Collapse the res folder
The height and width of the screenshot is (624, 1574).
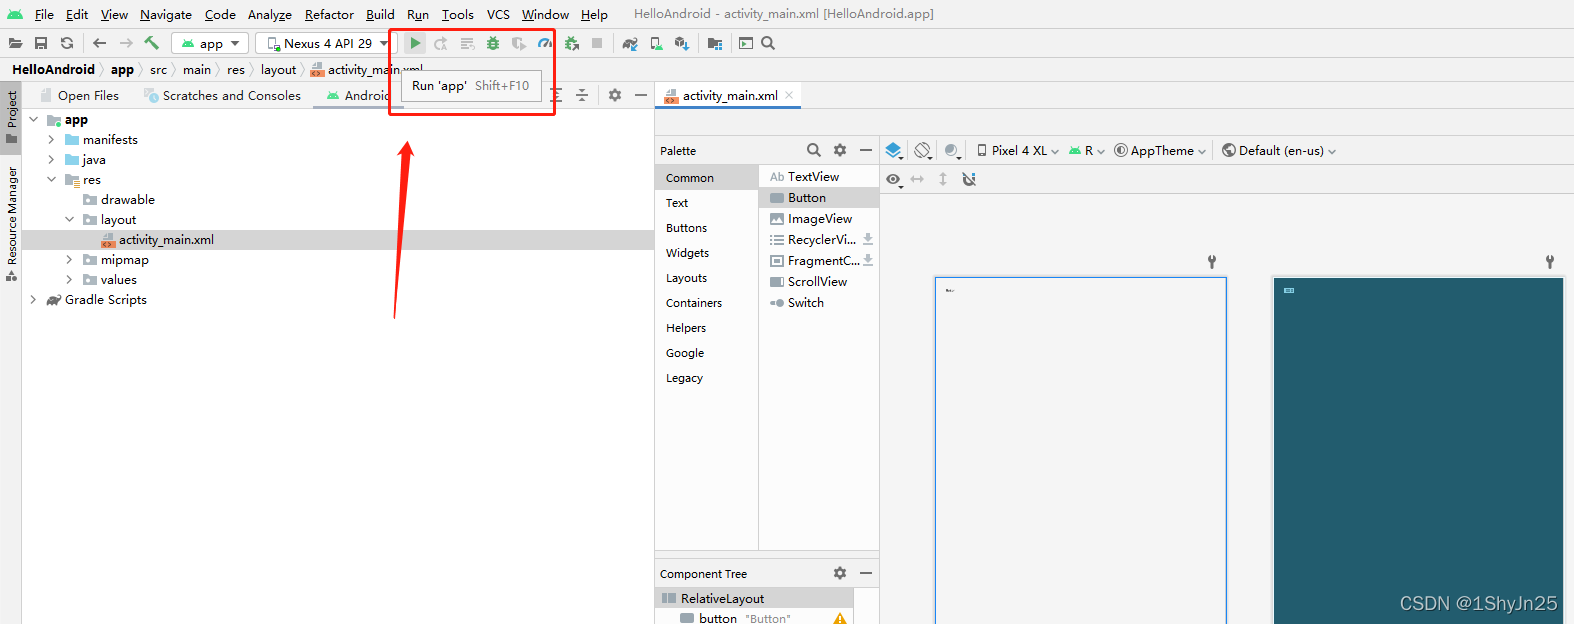click(x=51, y=179)
